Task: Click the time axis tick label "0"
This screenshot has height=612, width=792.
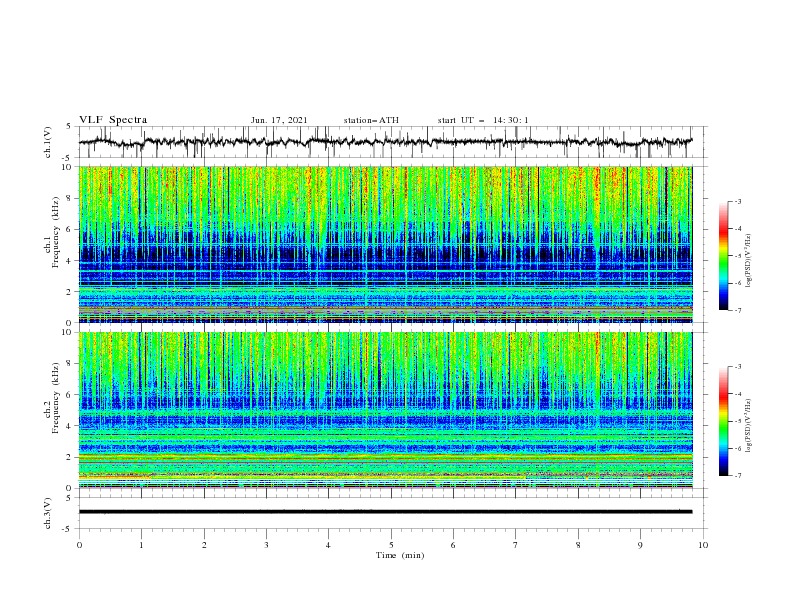Action: coord(79,545)
